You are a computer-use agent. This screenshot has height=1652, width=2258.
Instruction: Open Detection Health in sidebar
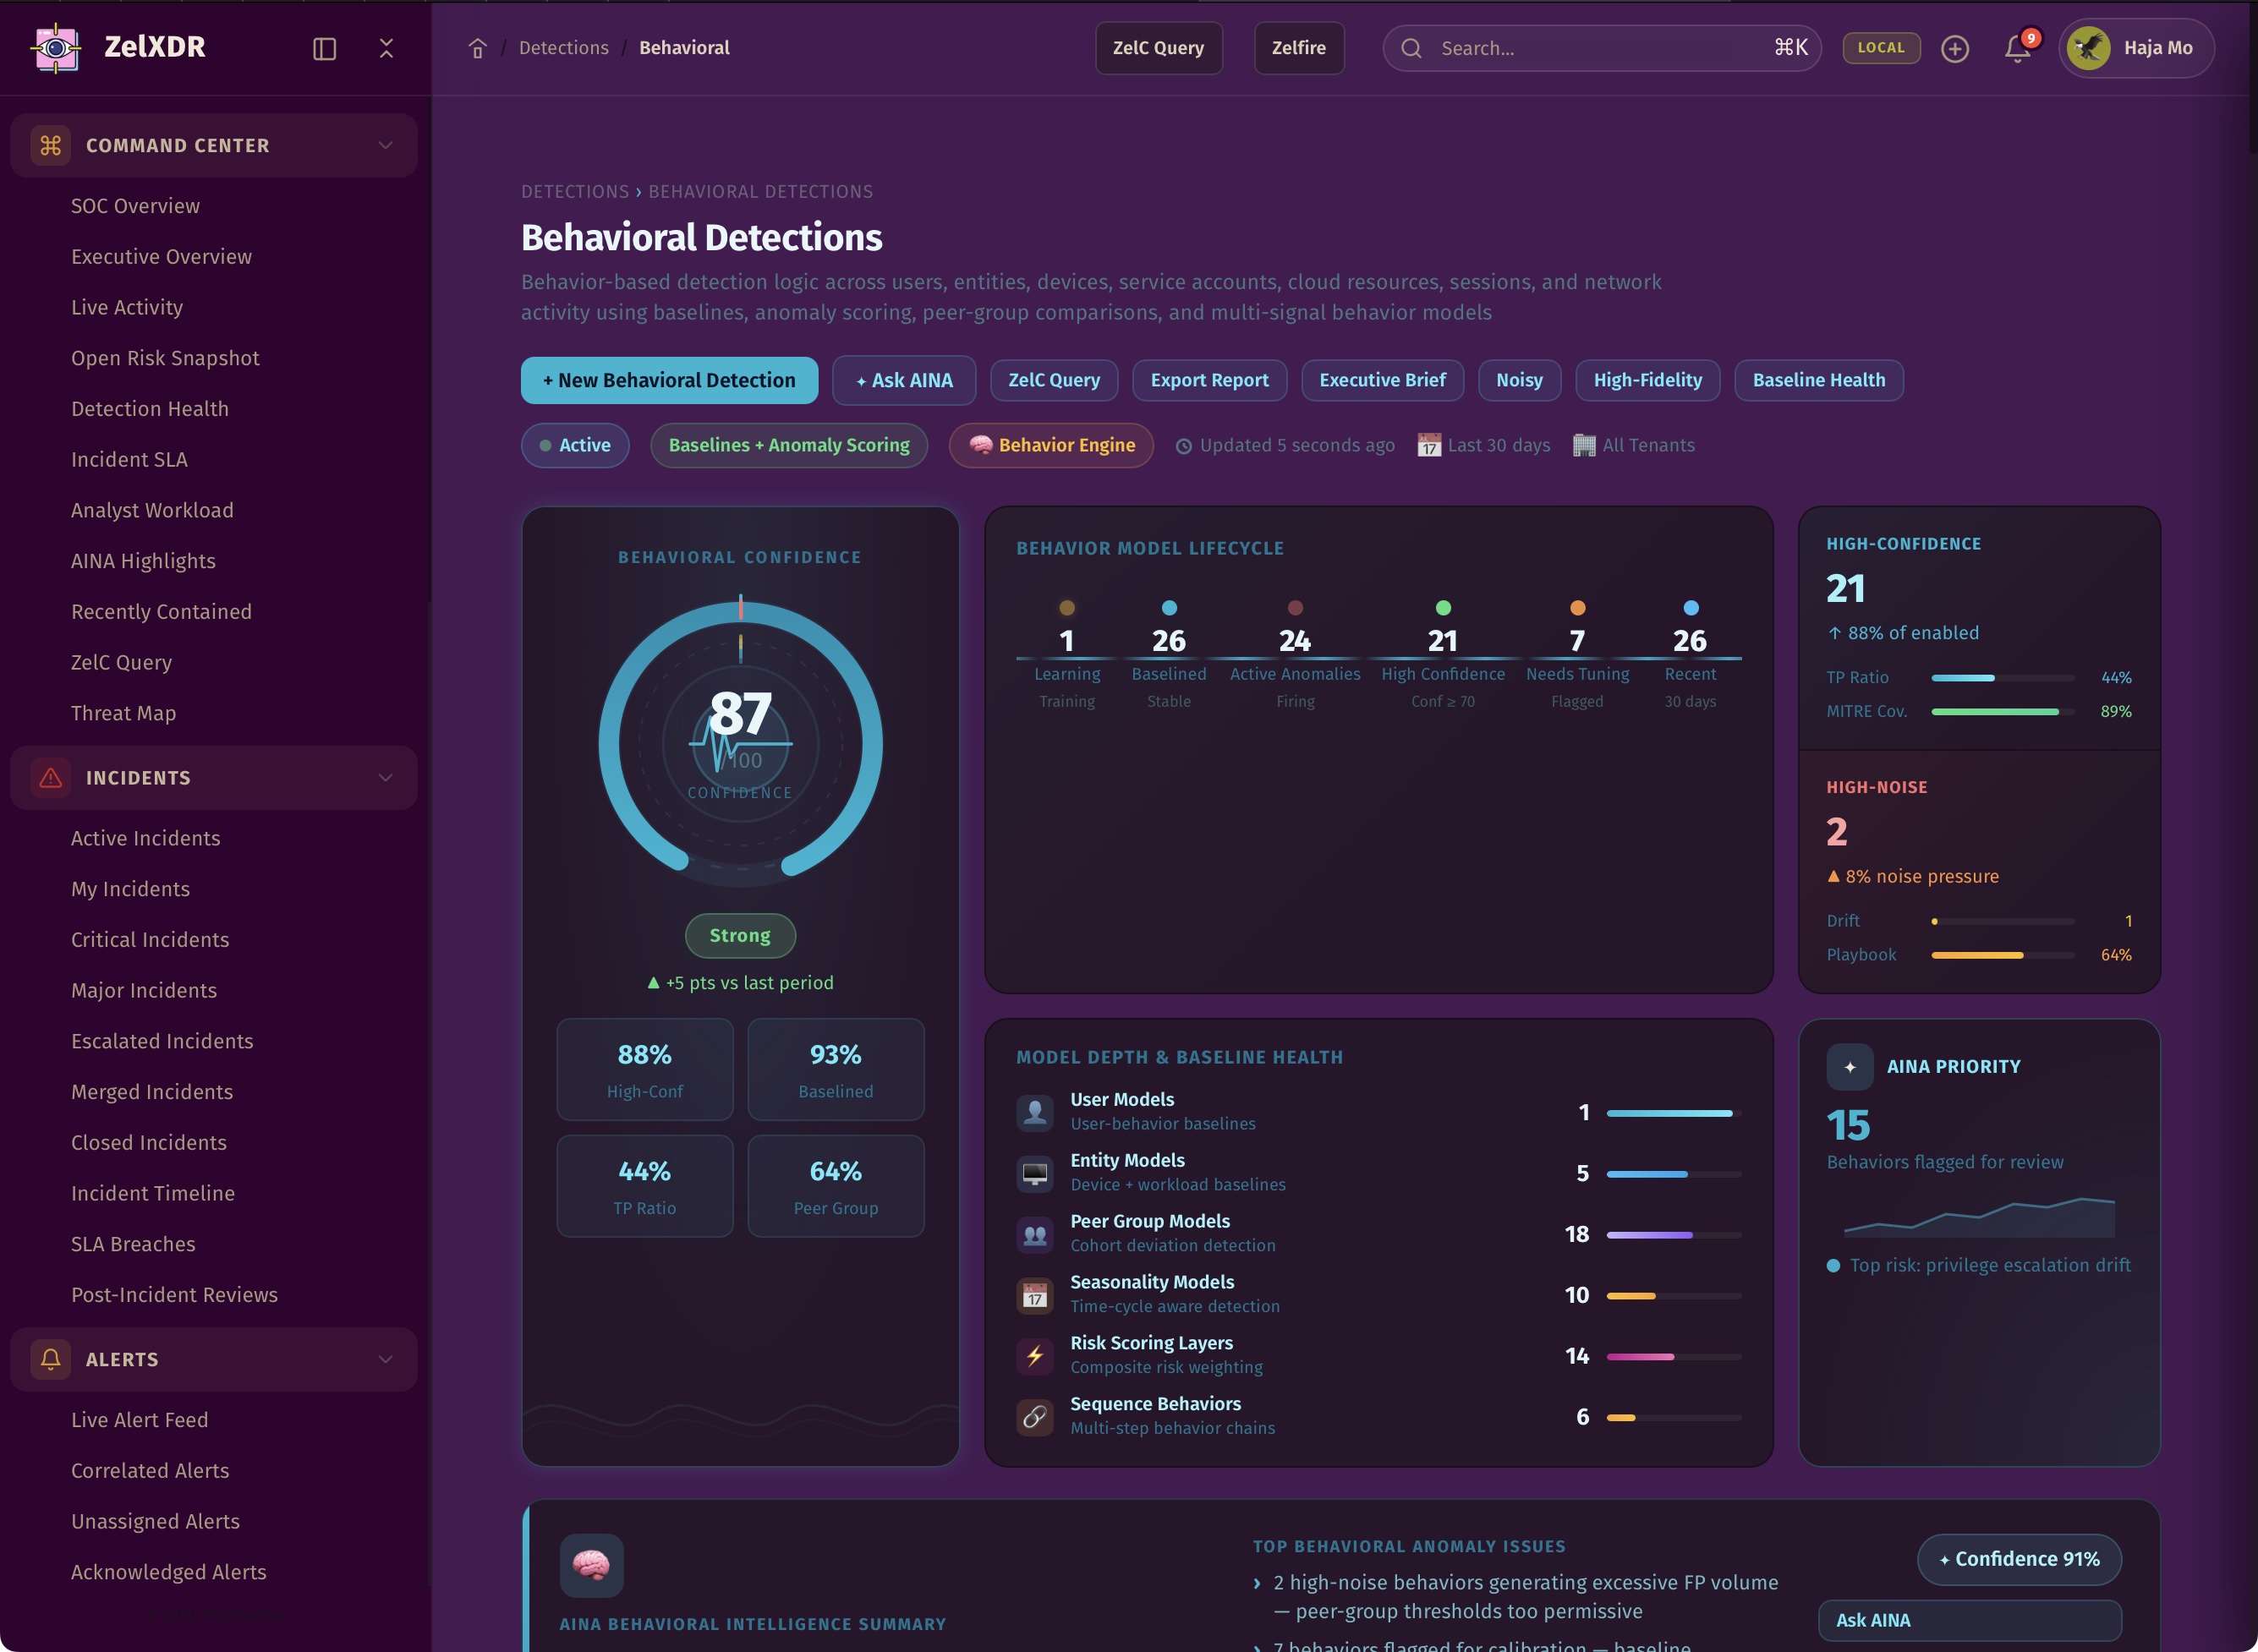[x=150, y=408]
